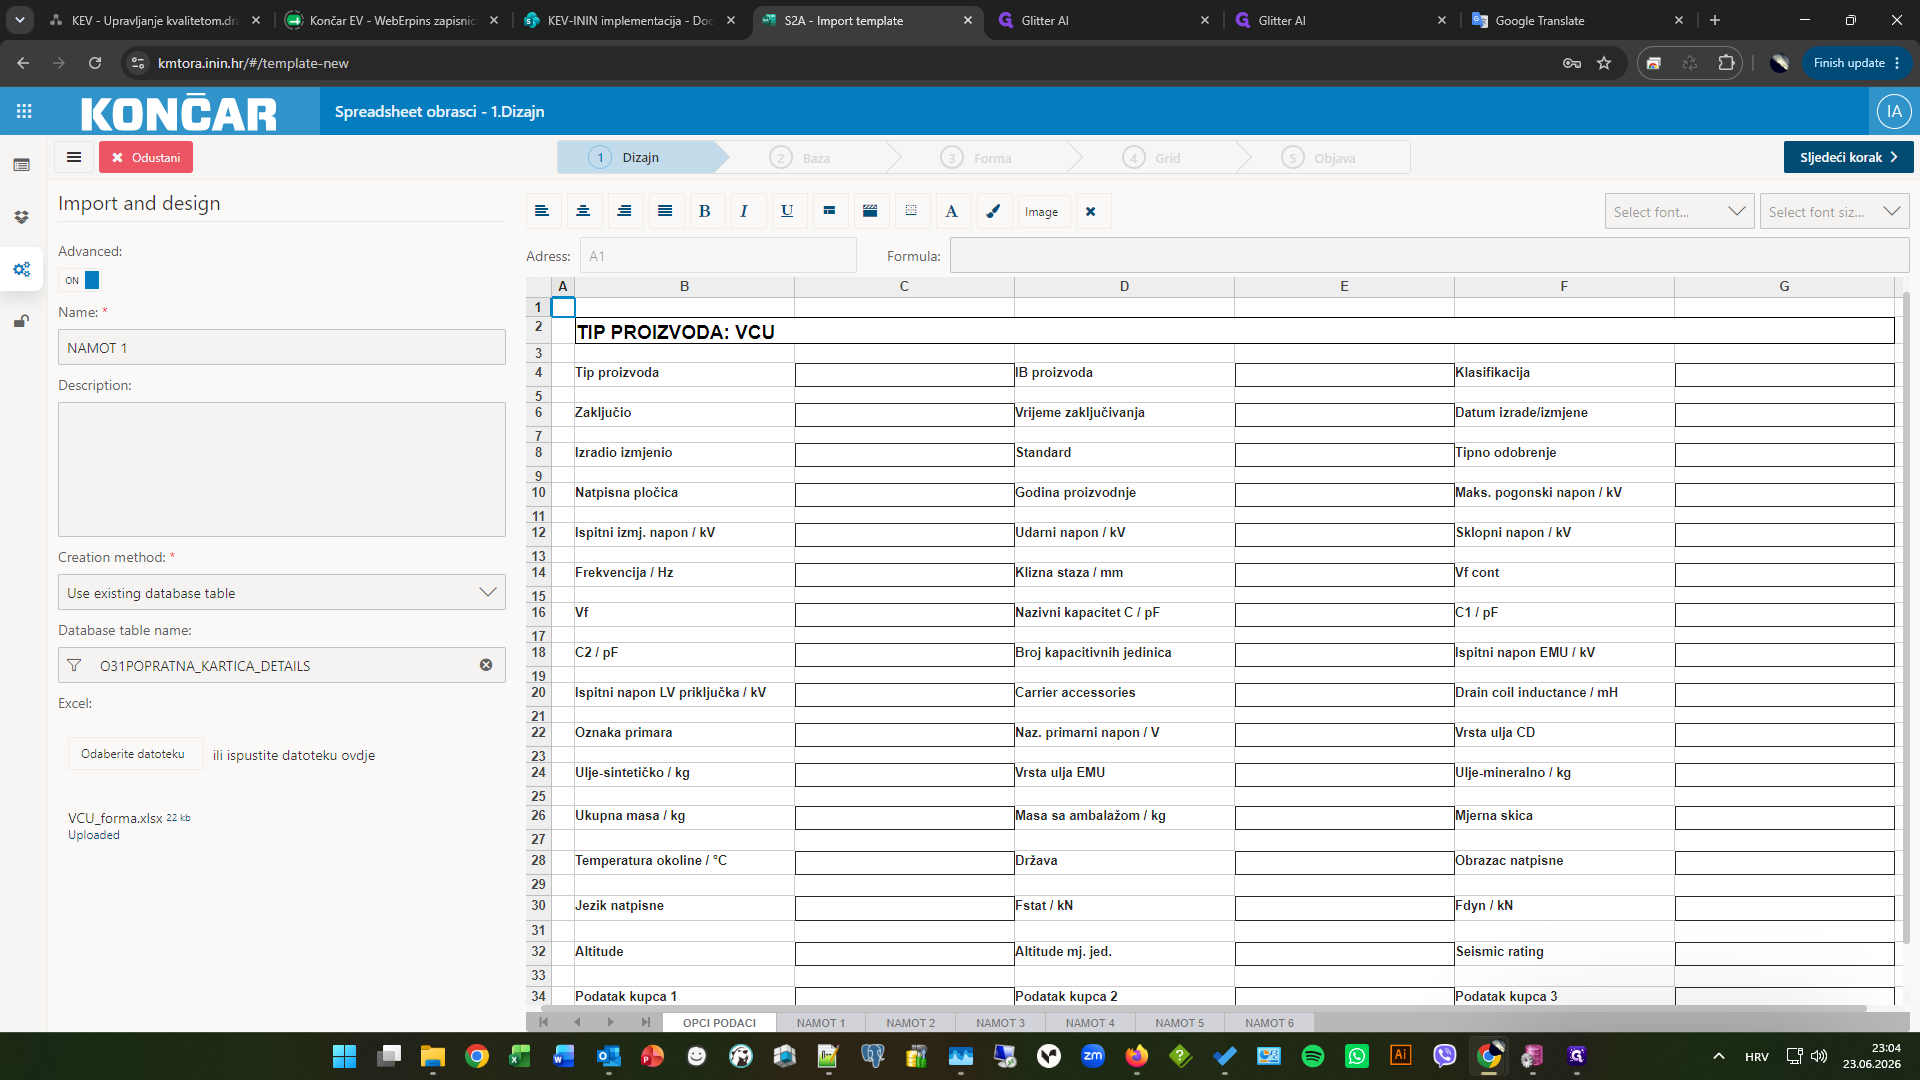1920x1080 pixels.
Task: Clear the selected database table name
Action: tap(486, 665)
